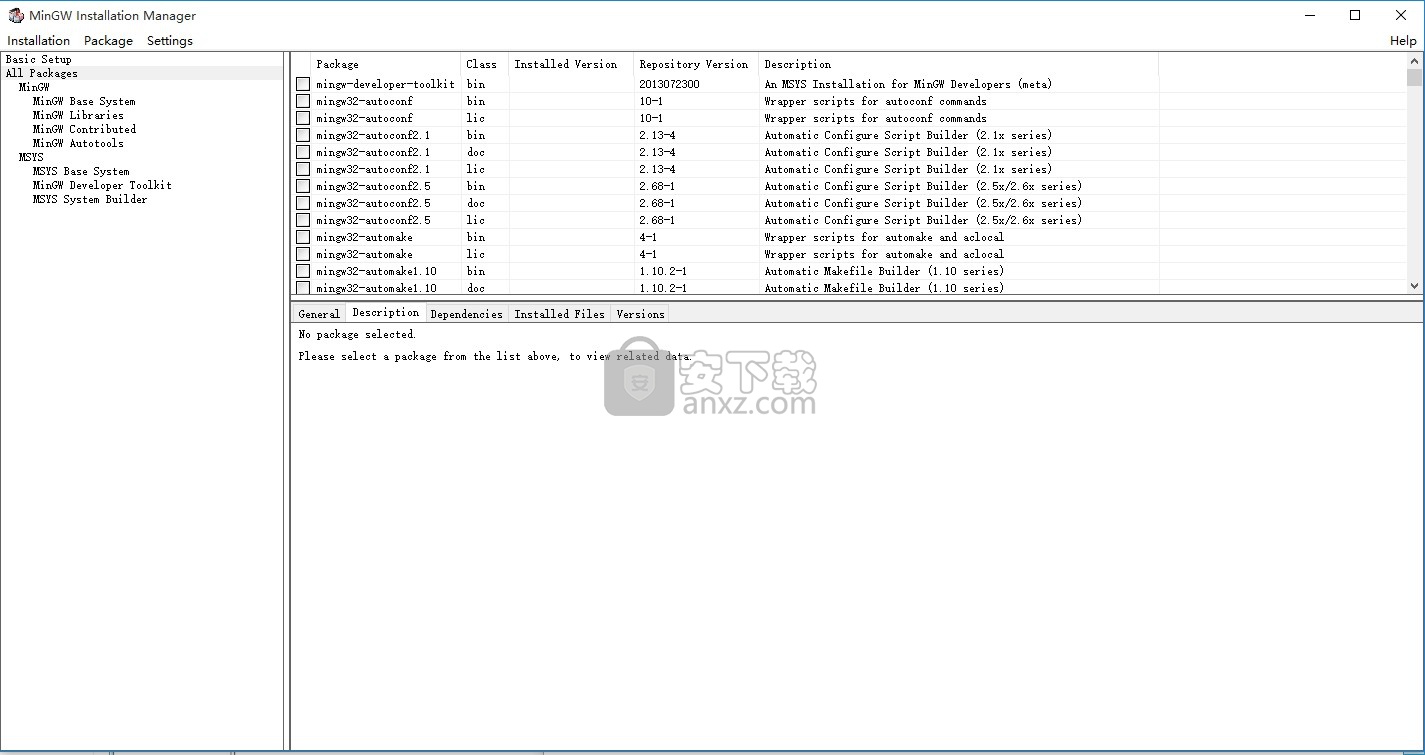
Task: Select MSYS Base System category
Action: (x=81, y=171)
